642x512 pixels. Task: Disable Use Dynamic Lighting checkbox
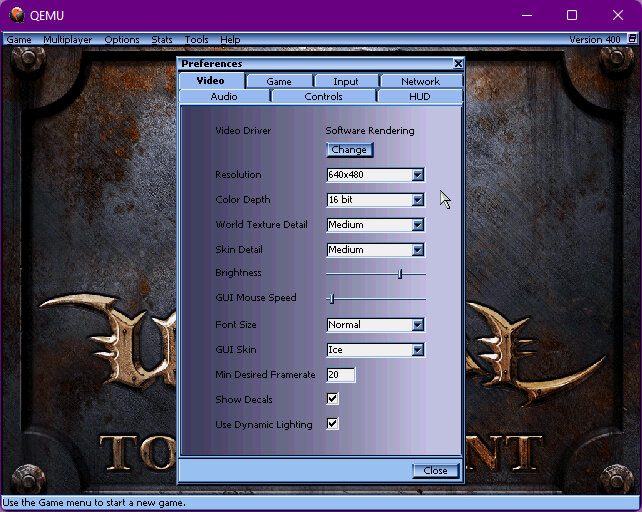[332, 424]
